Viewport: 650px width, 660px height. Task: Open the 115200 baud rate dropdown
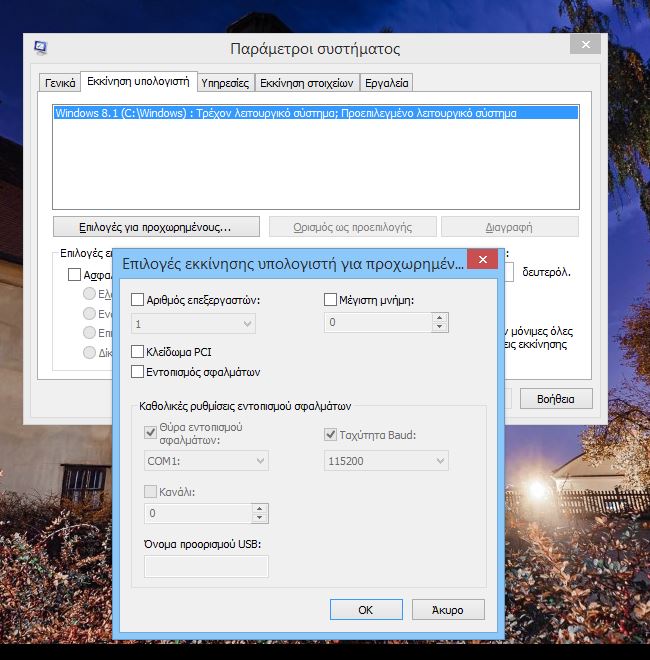386,461
